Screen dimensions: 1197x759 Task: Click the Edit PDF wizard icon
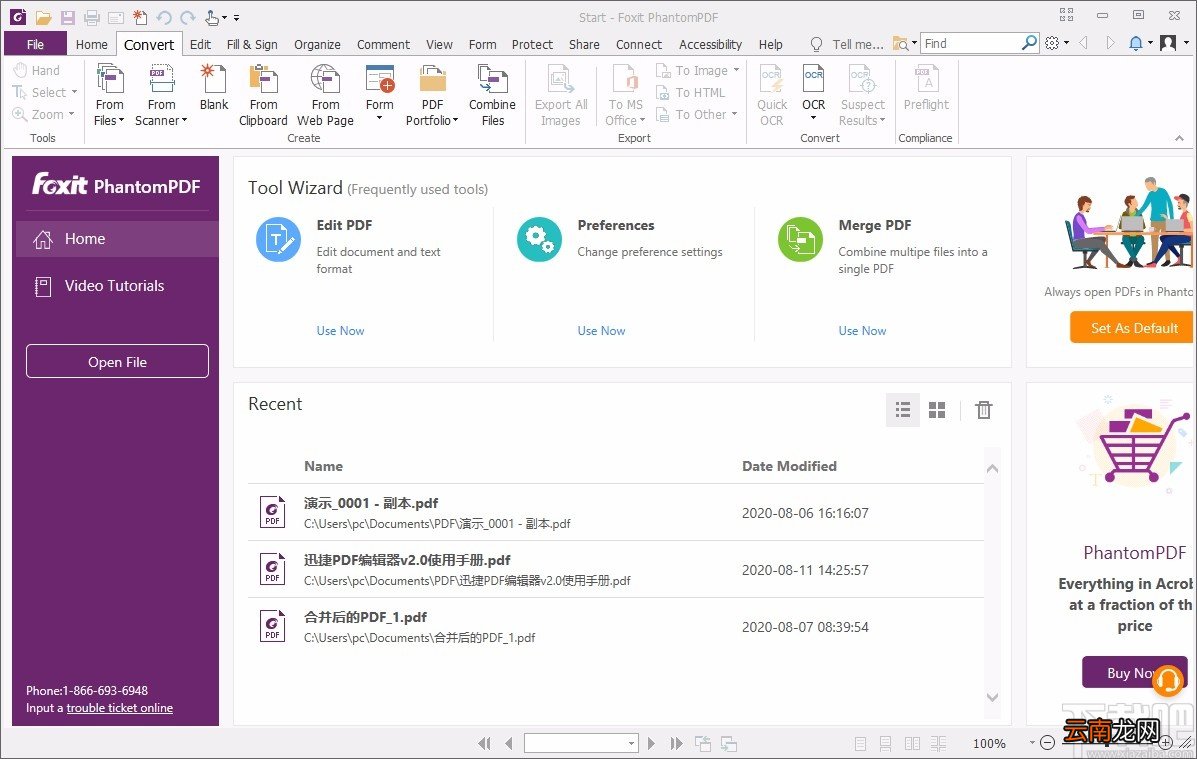tap(278, 240)
